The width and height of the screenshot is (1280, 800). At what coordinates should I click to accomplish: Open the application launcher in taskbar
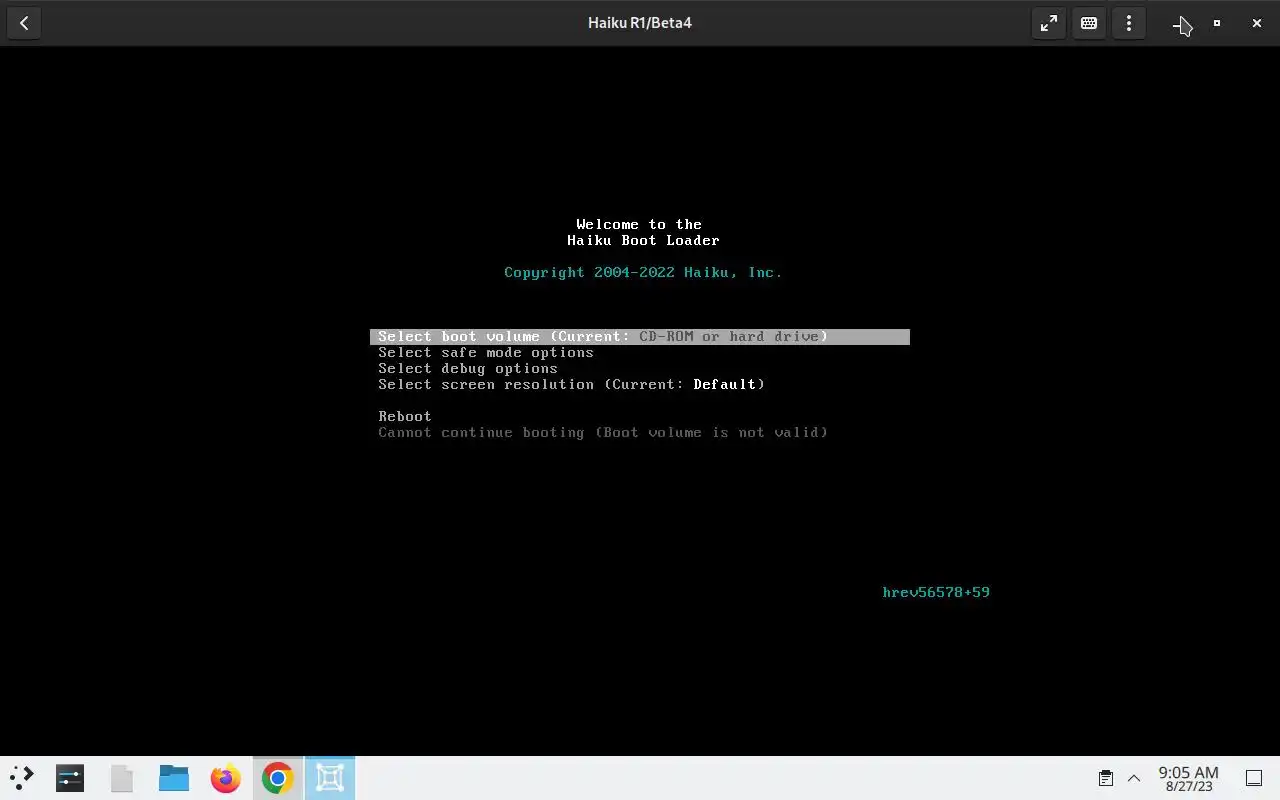click(x=22, y=778)
